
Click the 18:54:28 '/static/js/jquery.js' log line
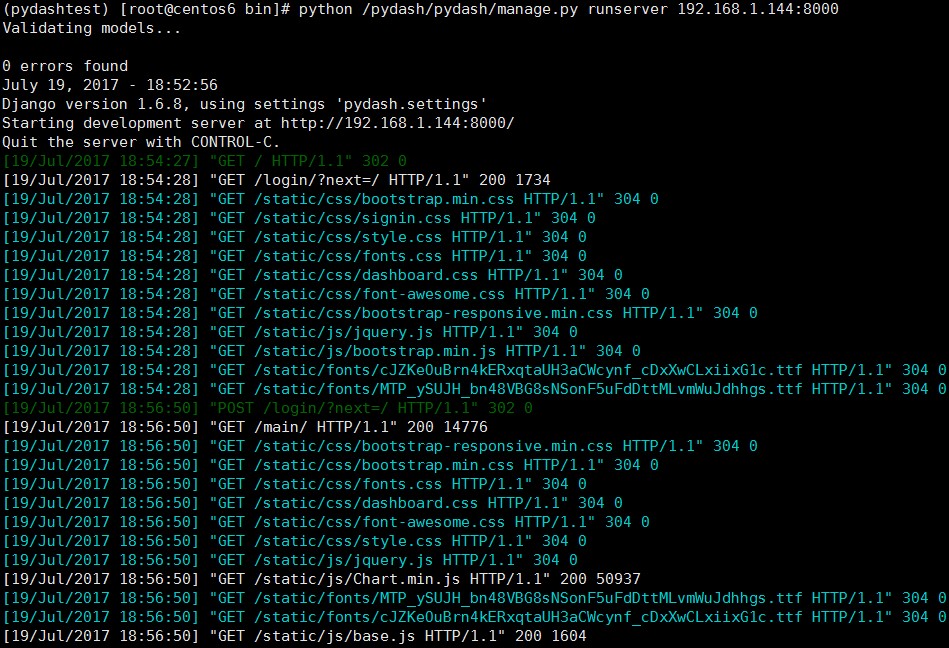(290, 332)
